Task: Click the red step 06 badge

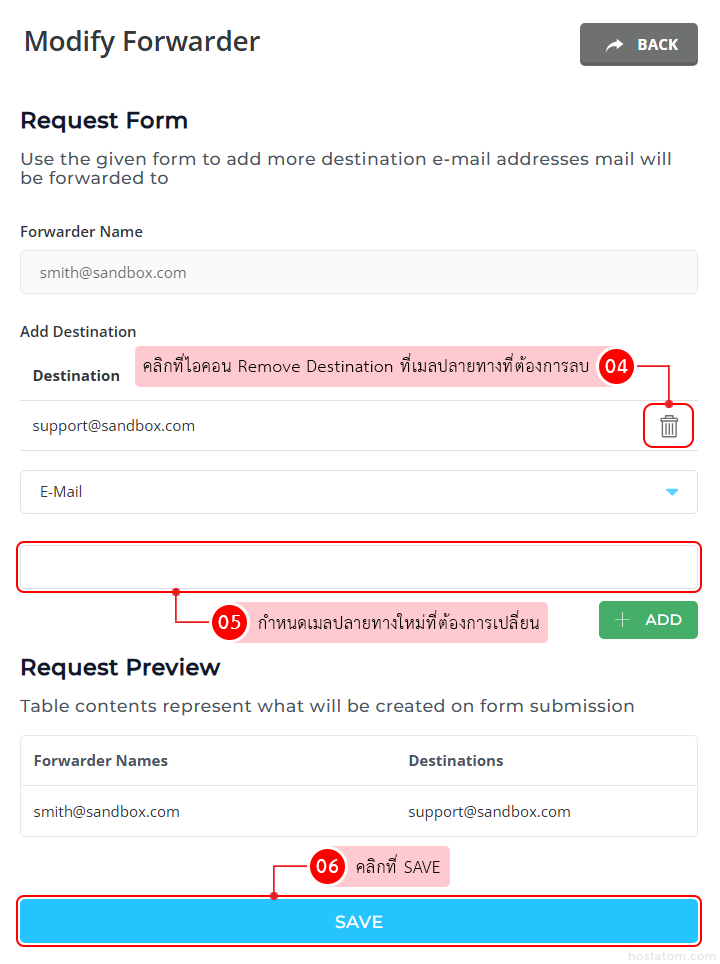Action: (x=327, y=866)
